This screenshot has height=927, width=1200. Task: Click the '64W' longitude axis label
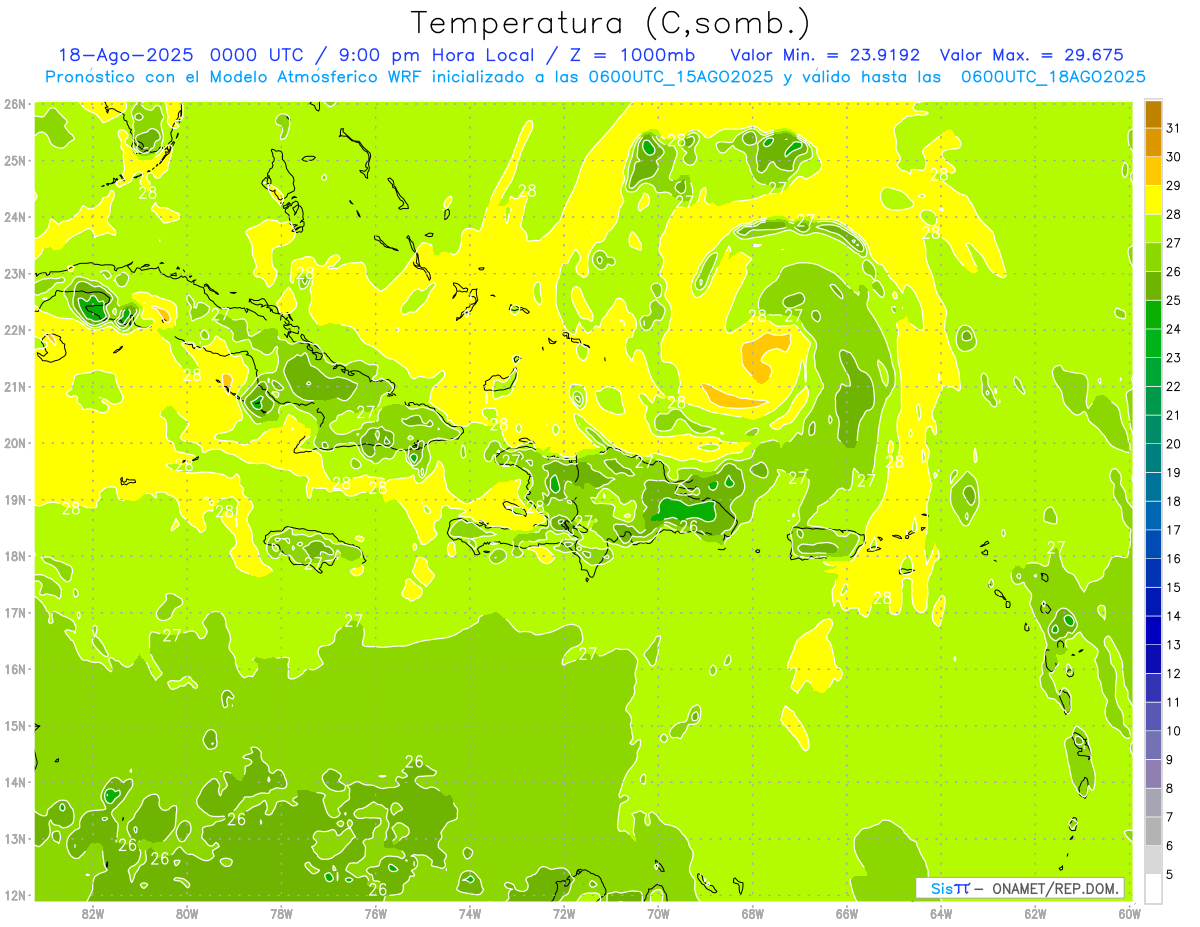point(941,913)
